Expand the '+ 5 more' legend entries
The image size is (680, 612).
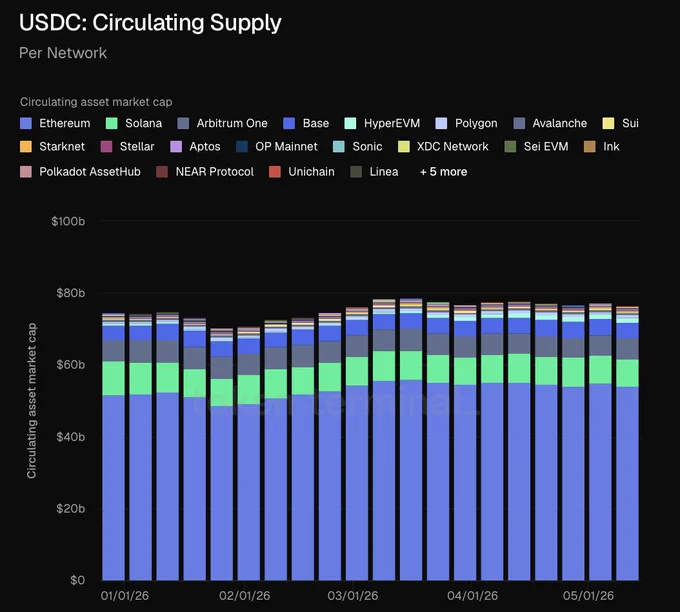click(x=444, y=172)
